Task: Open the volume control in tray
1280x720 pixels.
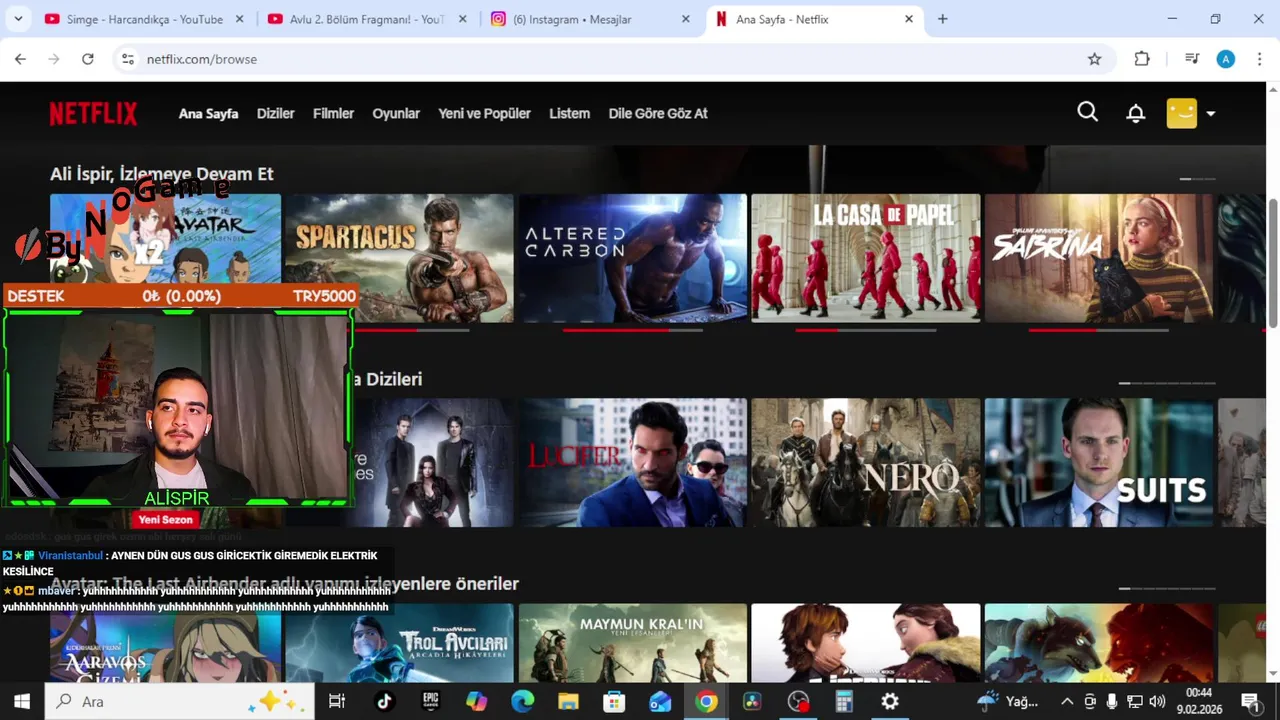Action: click(x=1157, y=701)
